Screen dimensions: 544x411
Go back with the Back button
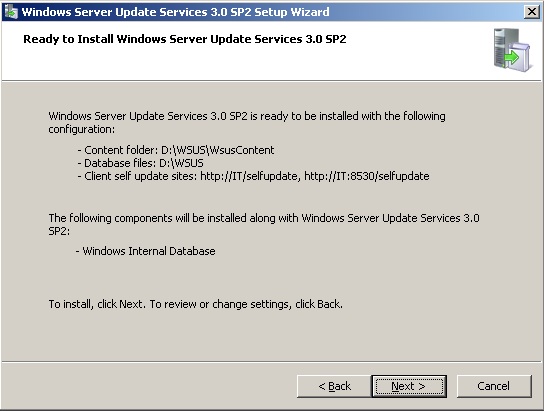point(334,386)
